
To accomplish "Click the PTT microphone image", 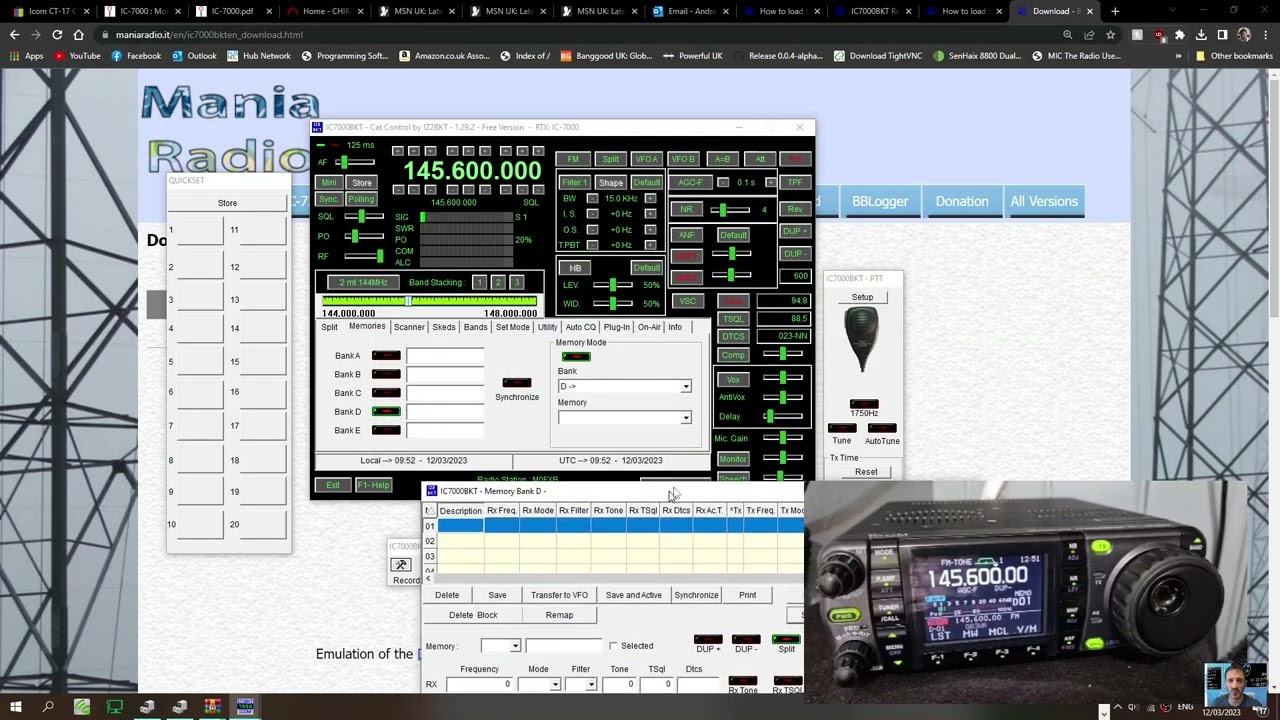I will [x=862, y=340].
